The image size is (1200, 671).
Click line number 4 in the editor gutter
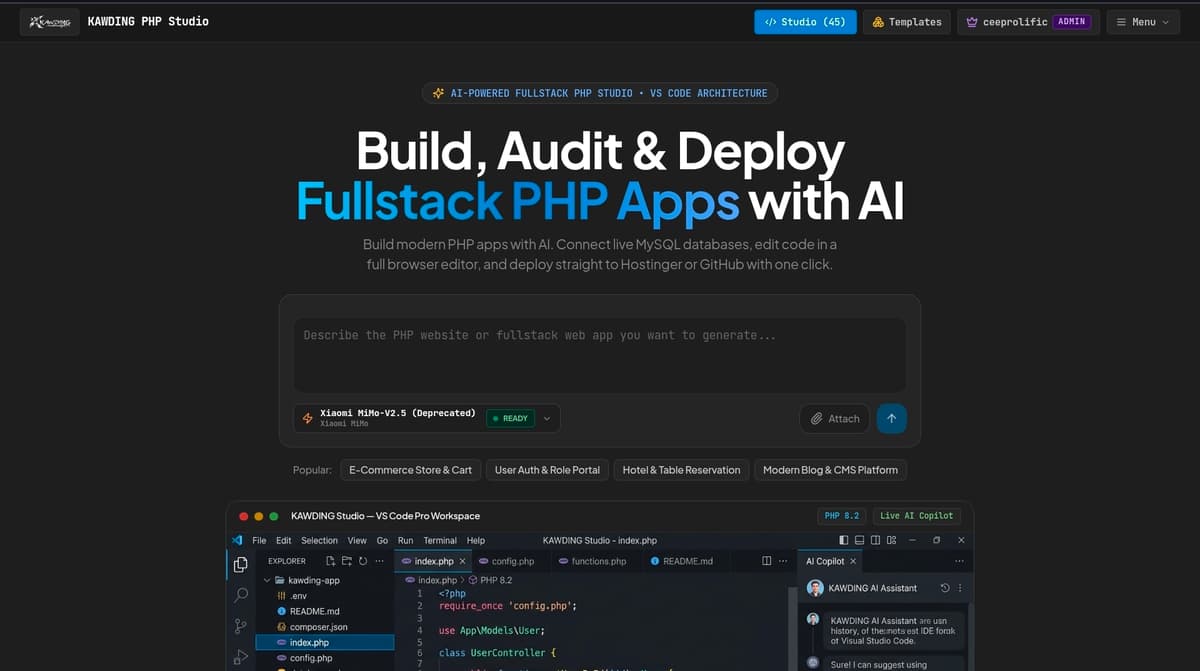419,630
